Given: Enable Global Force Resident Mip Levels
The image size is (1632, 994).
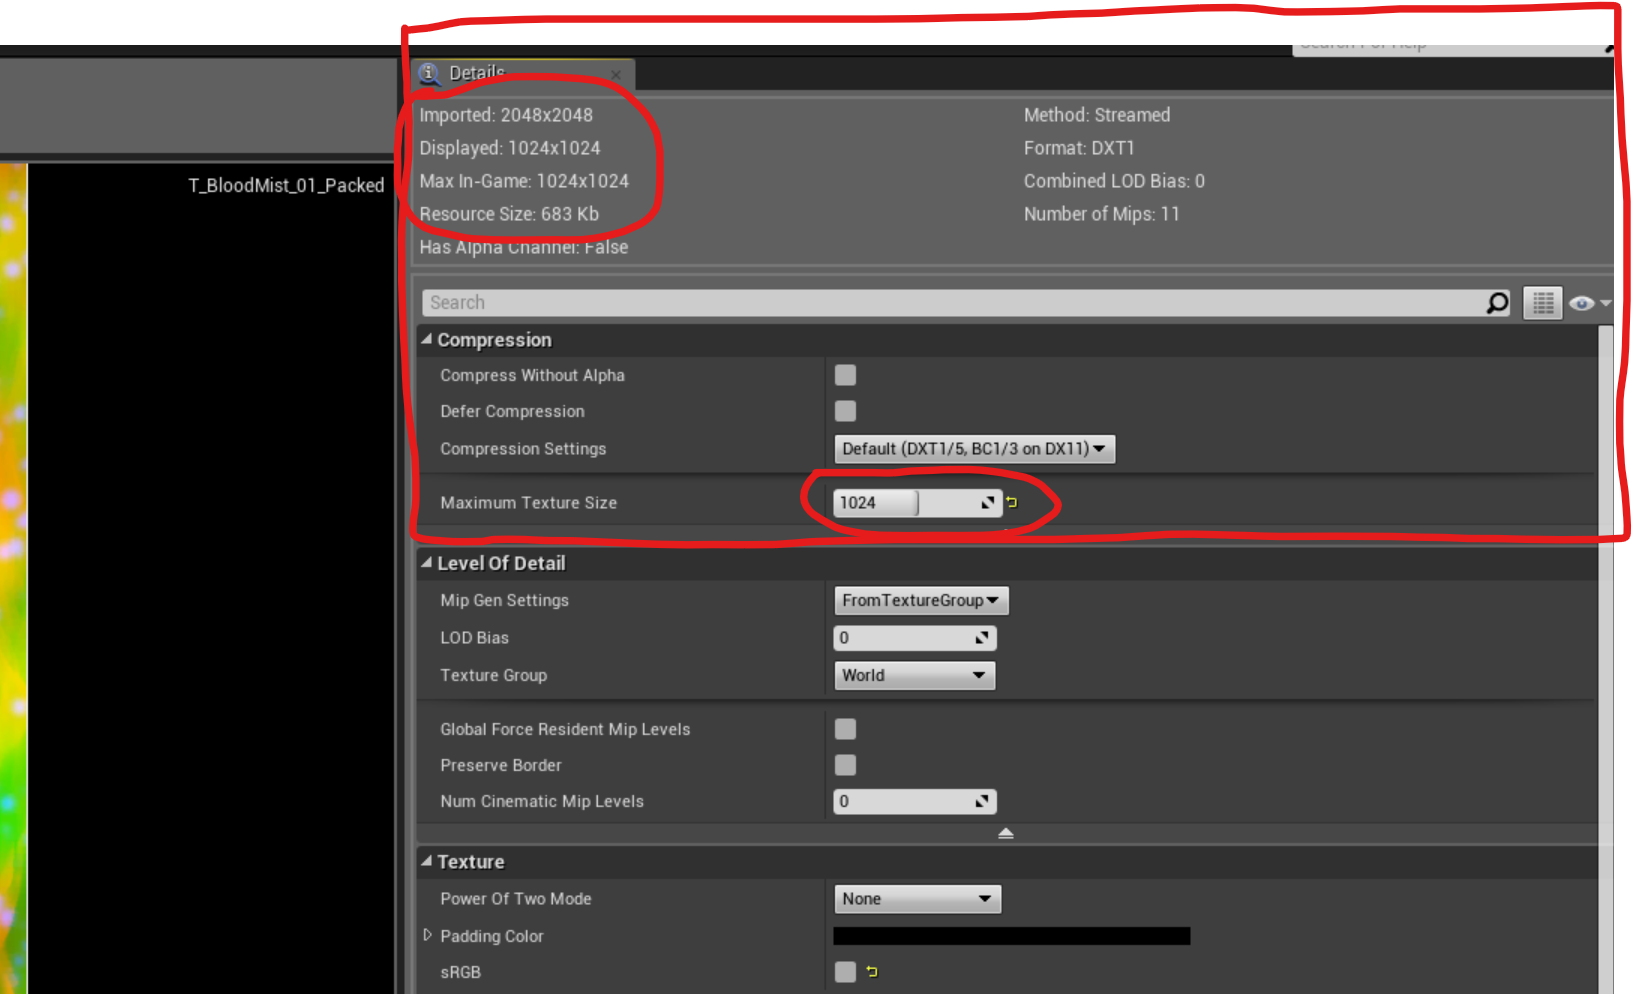Looking at the screenshot, I should click(845, 729).
